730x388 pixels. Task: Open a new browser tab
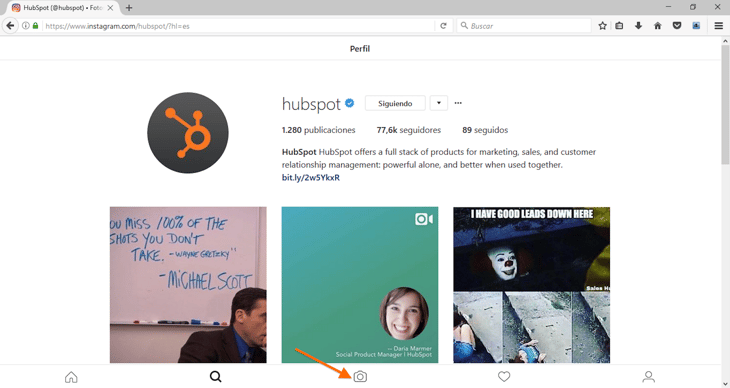tap(129, 8)
